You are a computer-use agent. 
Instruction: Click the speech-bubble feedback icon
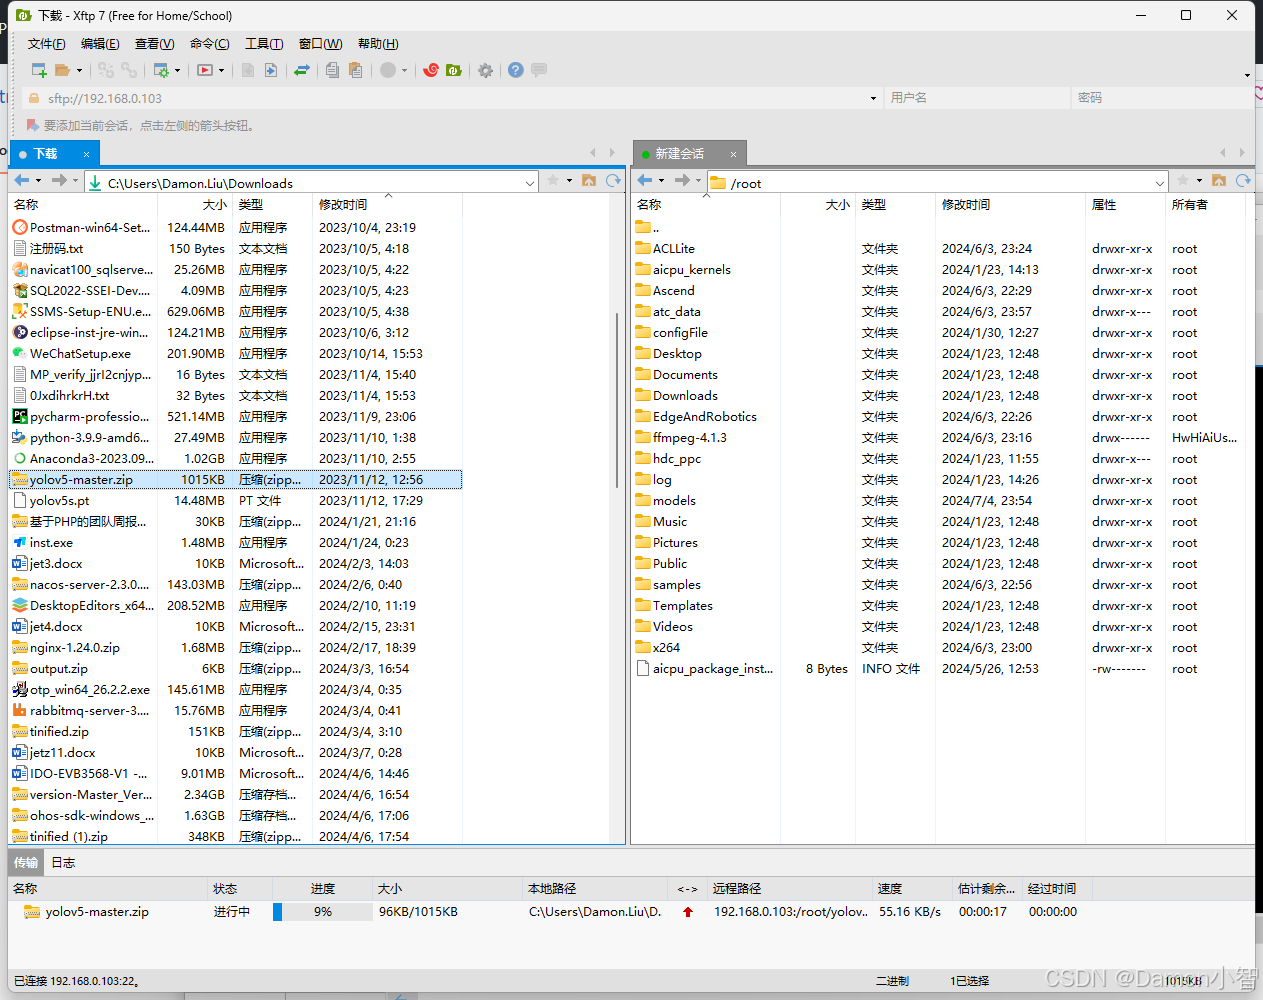pyautogui.click(x=539, y=70)
